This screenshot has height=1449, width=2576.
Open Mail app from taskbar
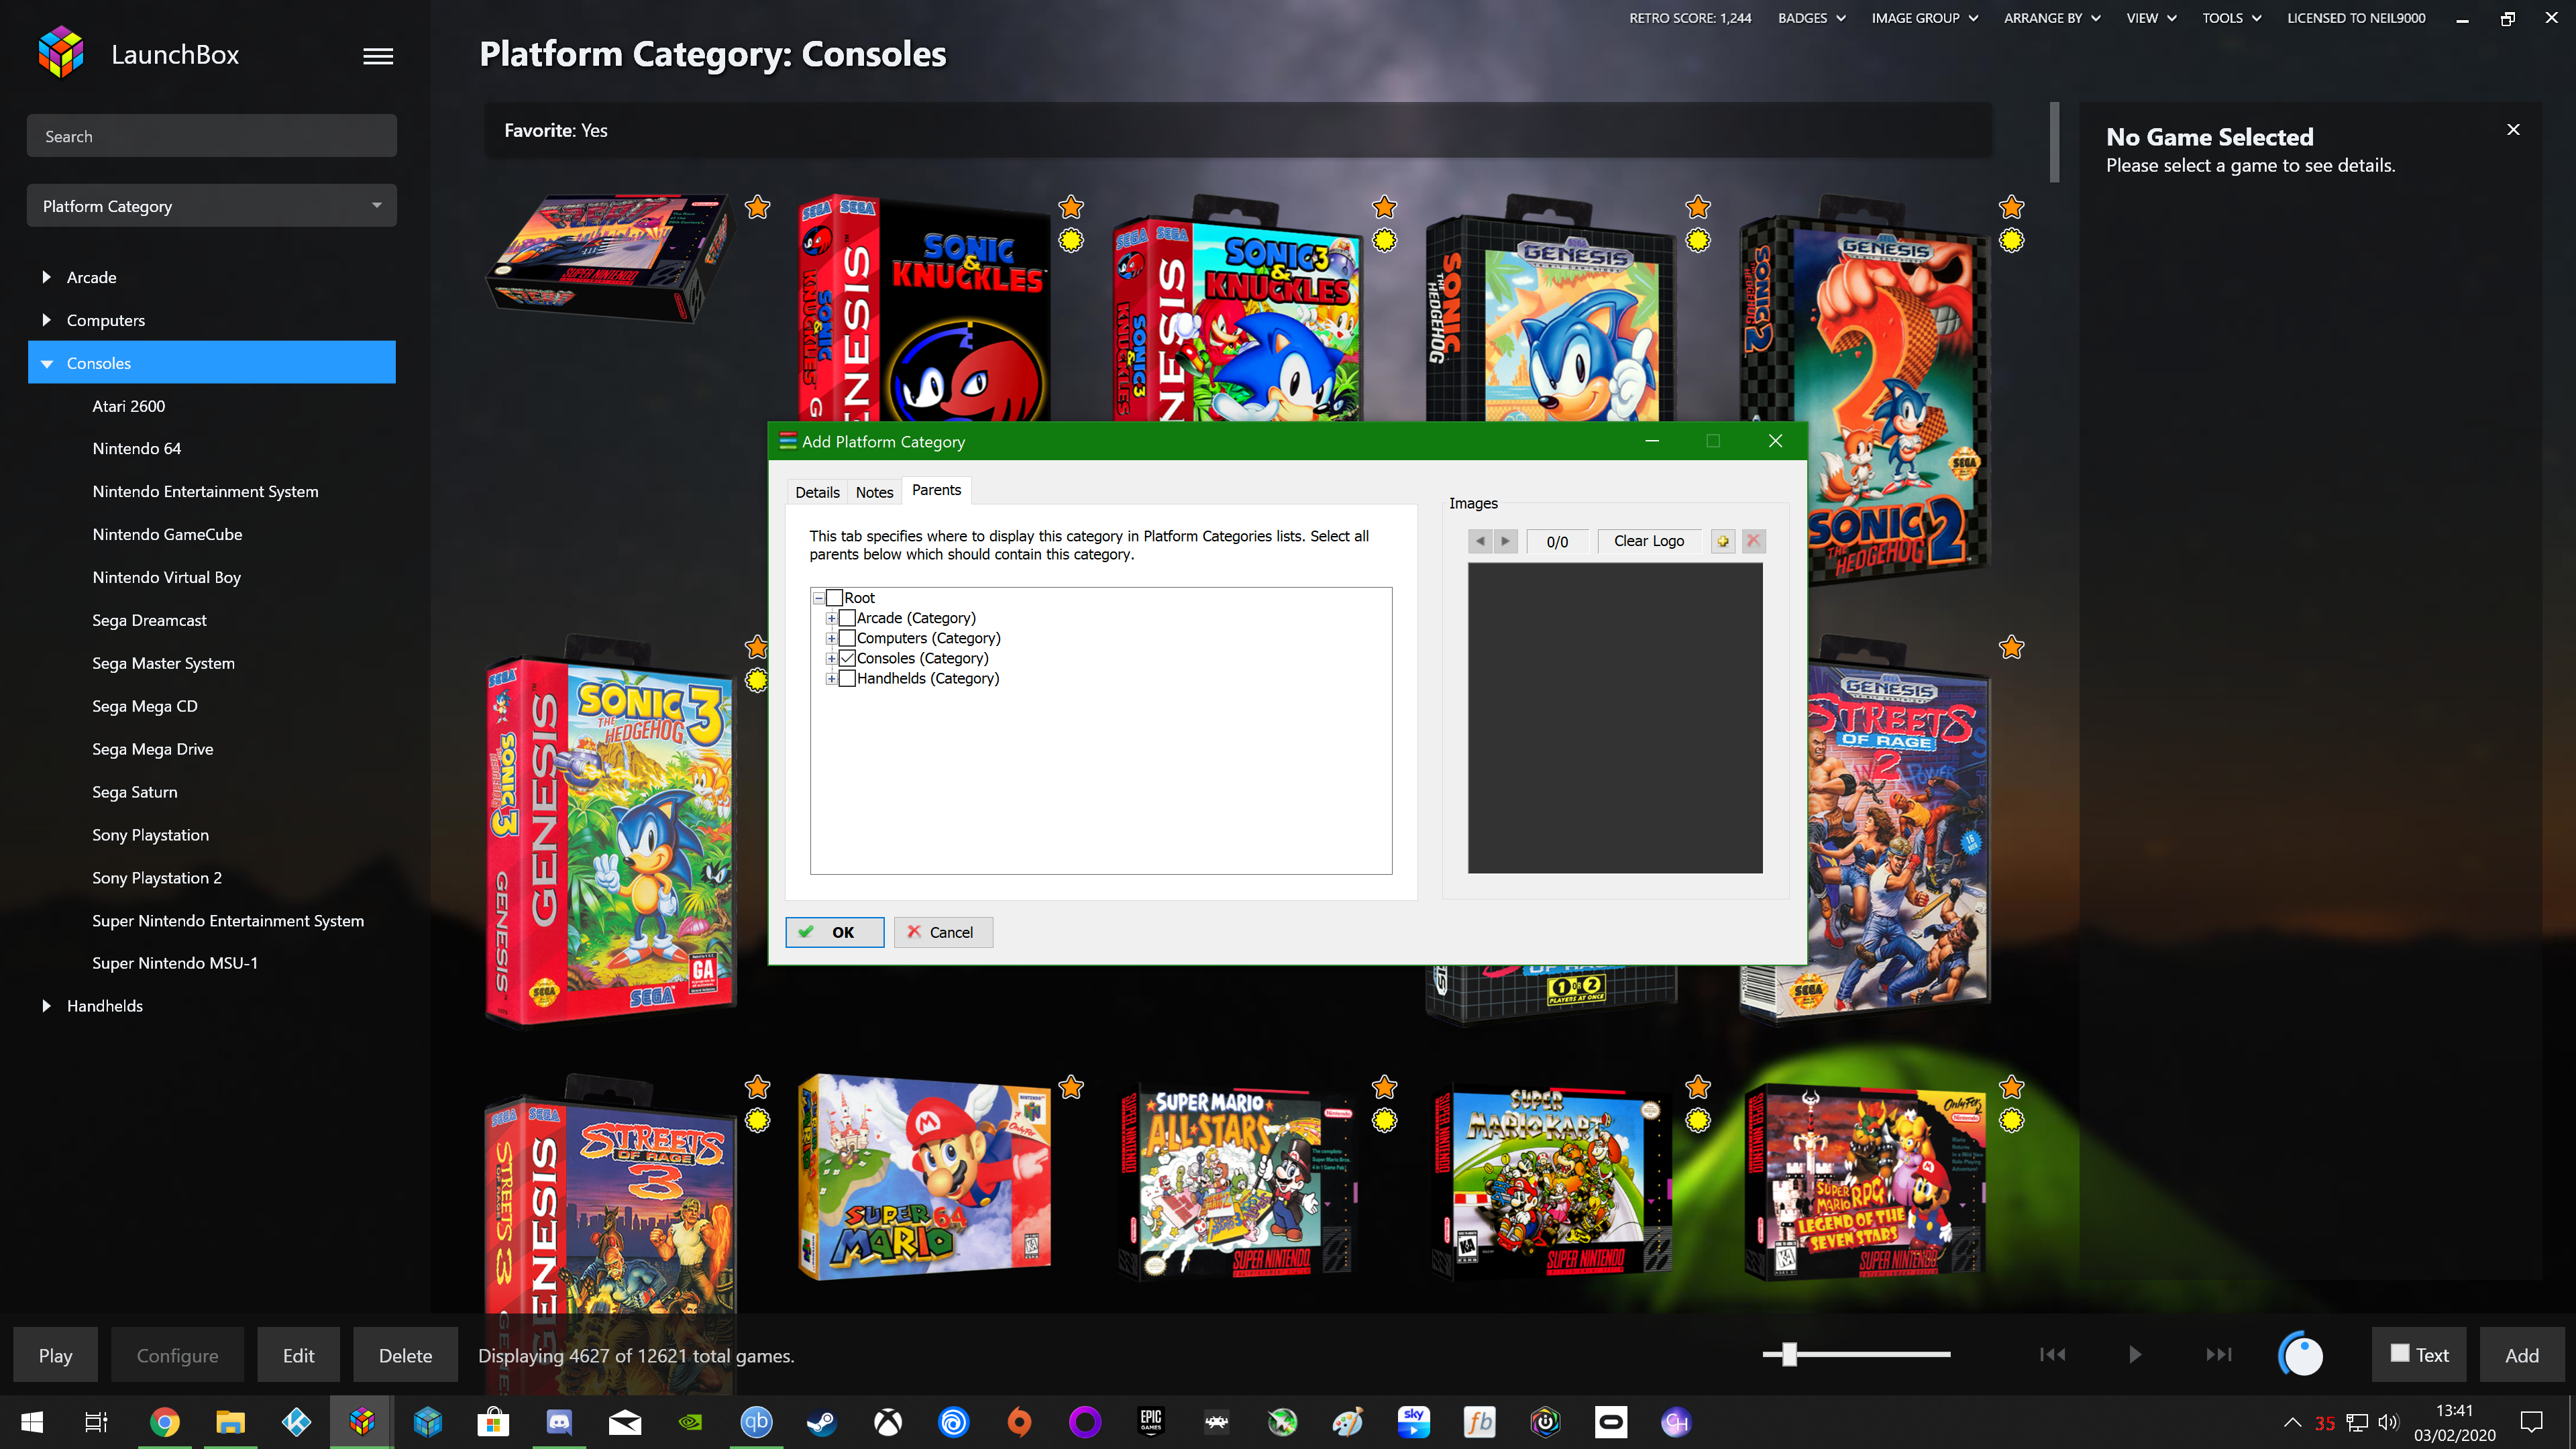[x=625, y=1422]
